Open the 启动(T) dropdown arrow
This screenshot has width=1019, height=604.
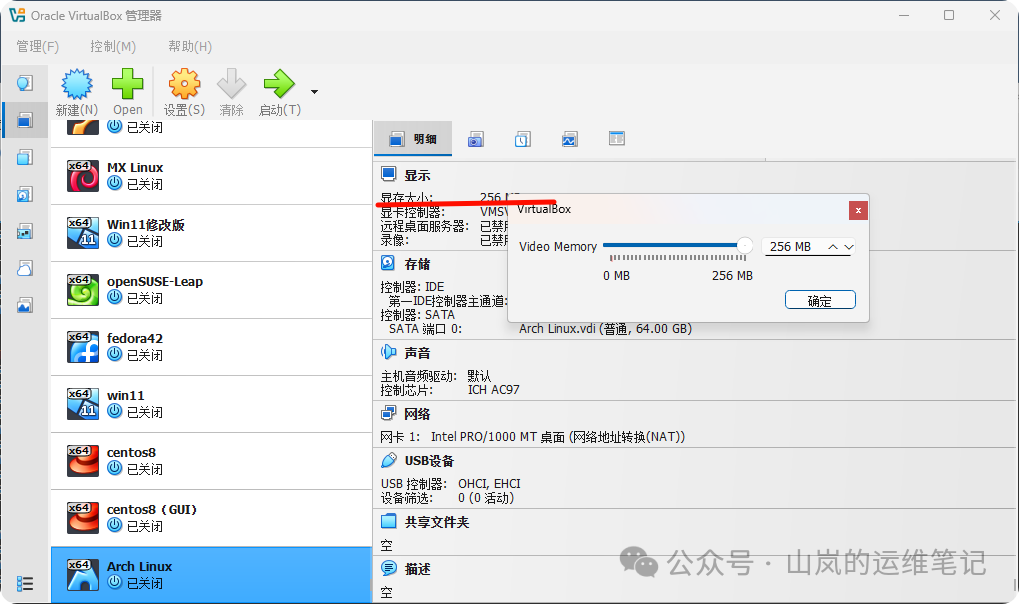[312, 92]
